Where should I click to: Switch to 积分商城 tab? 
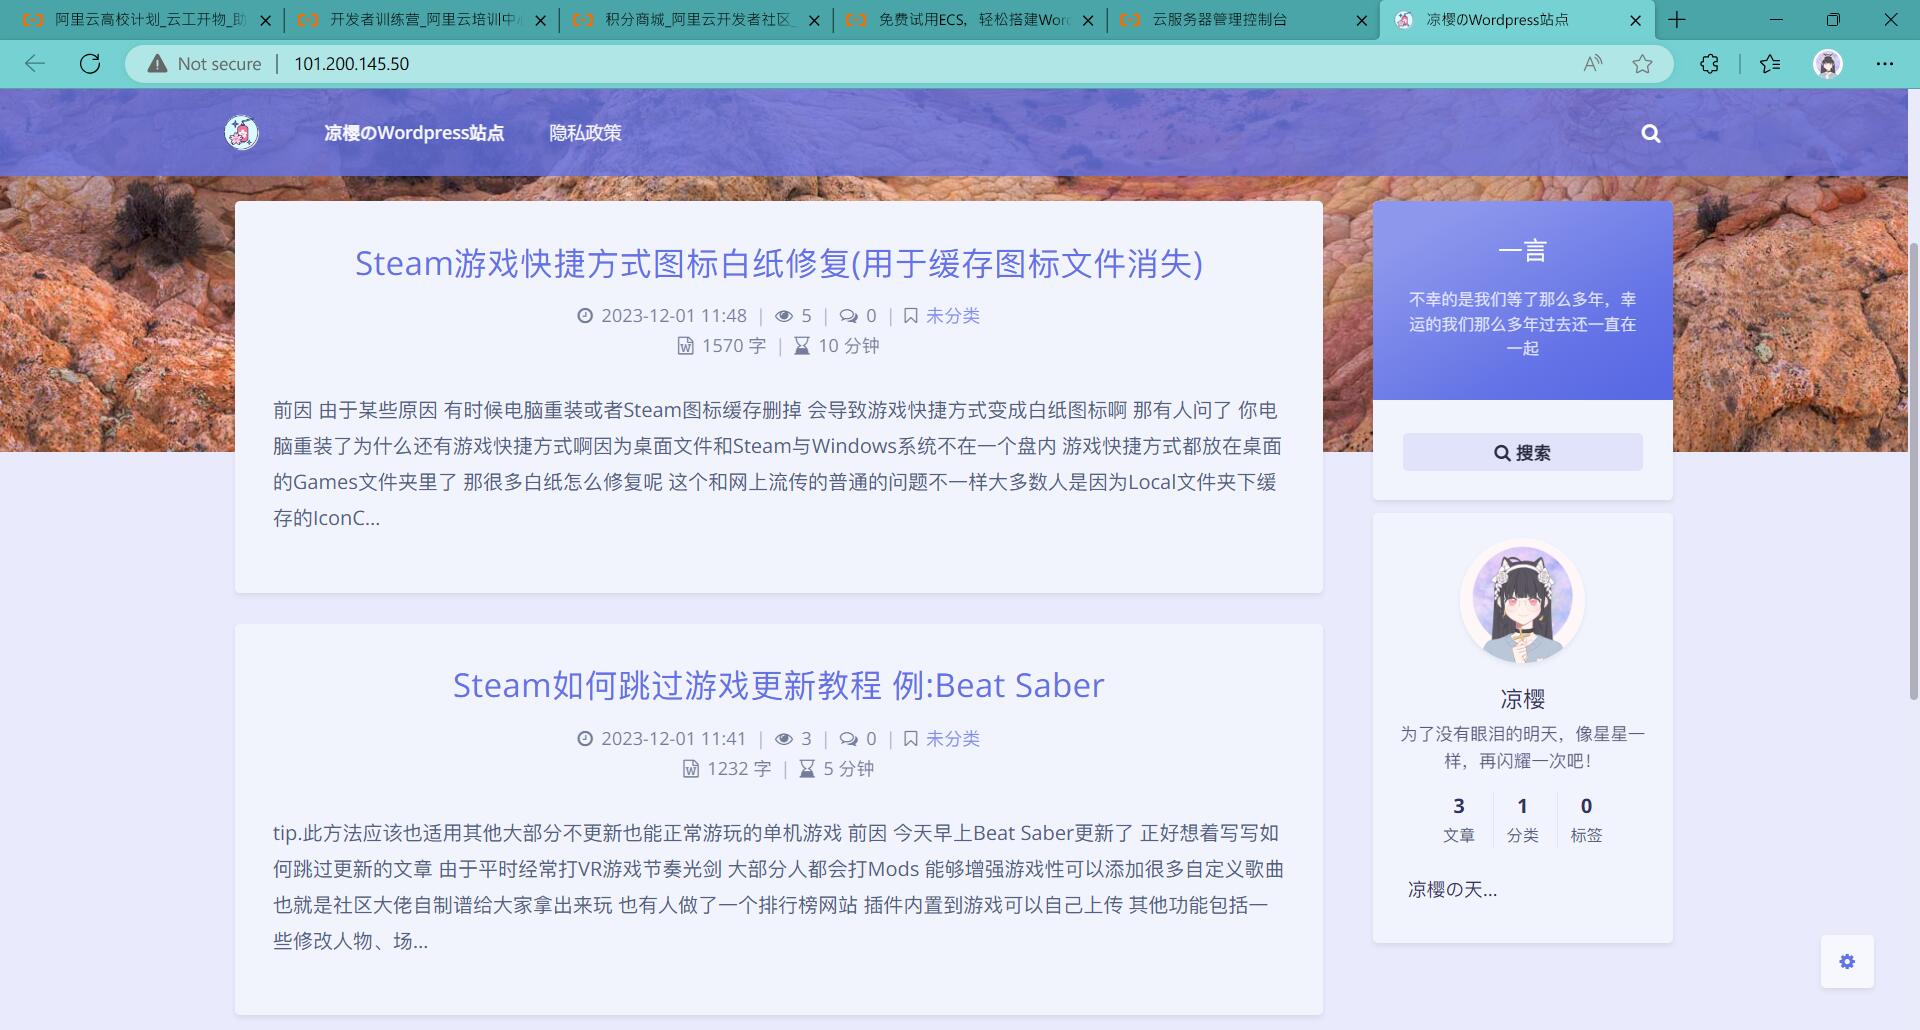coord(695,20)
